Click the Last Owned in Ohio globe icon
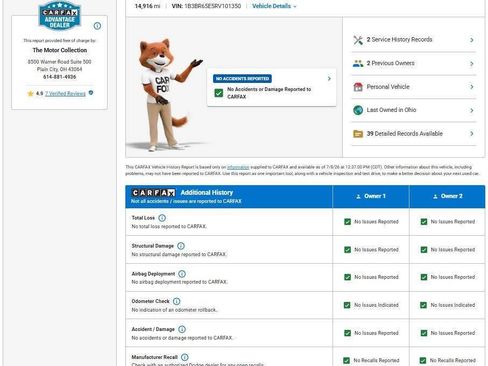This screenshot has height=366, width=488. coord(358,110)
